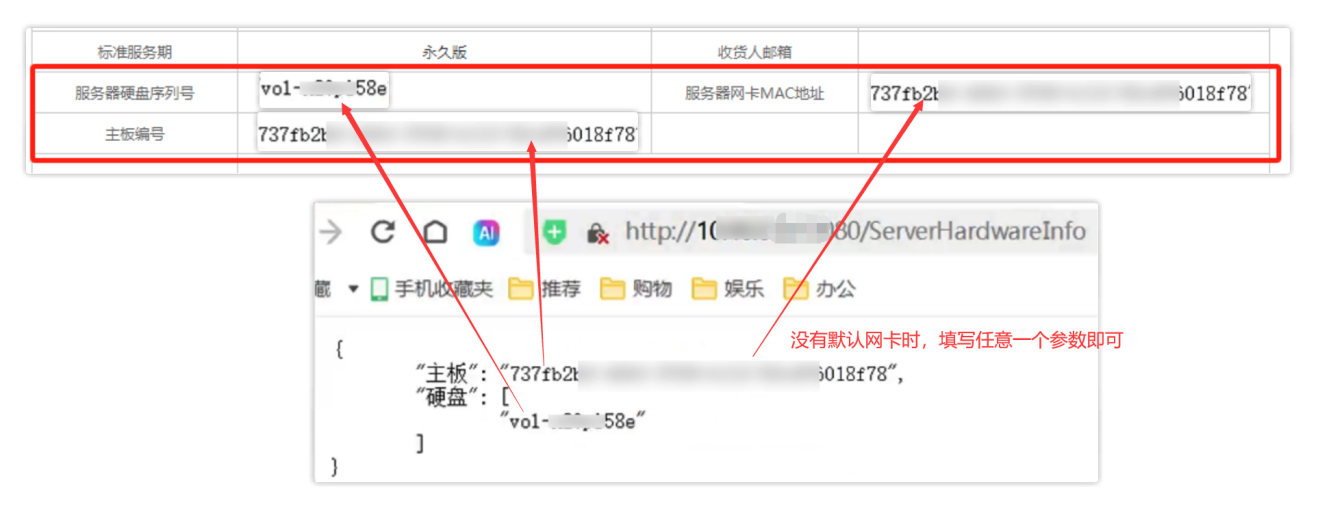
Task: Reload the page with the refresh icon
Action: point(382,232)
